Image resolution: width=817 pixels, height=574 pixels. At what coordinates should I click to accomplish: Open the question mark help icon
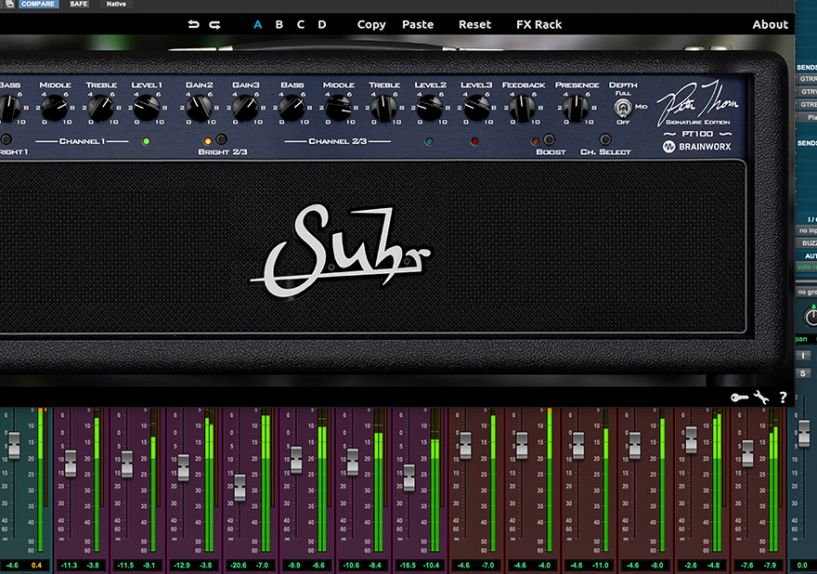(x=783, y=397)
